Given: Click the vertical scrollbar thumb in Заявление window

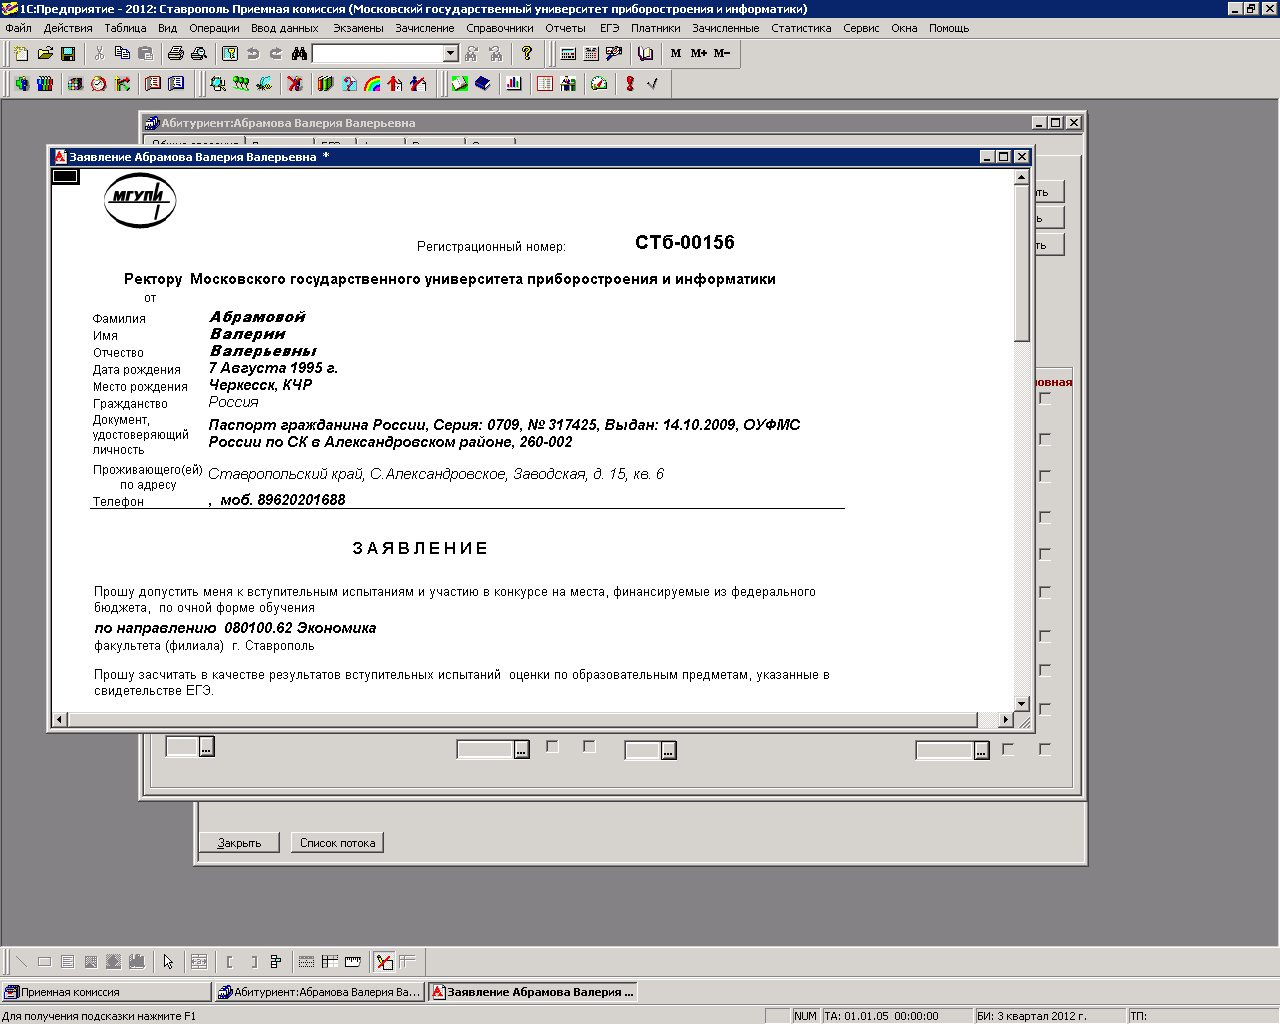Looking at the screenshot, I should 1021,264.
